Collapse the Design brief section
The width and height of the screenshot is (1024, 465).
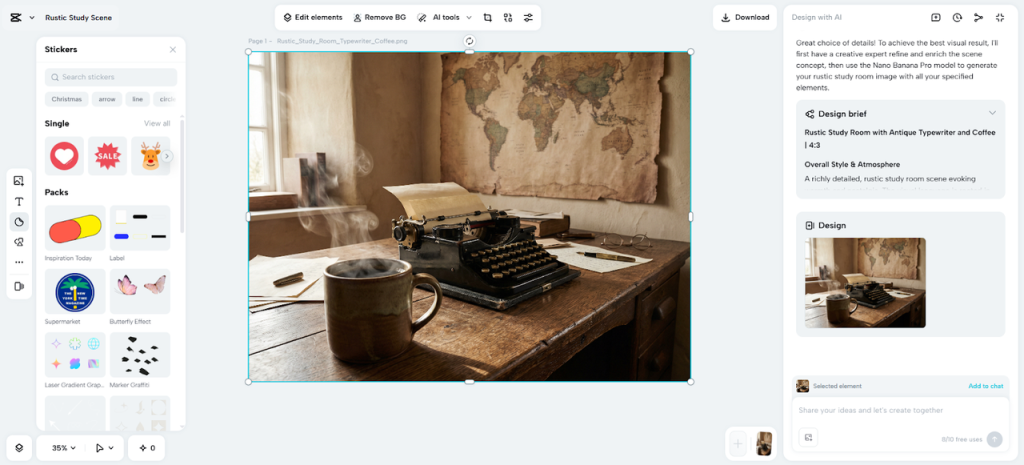992,113
